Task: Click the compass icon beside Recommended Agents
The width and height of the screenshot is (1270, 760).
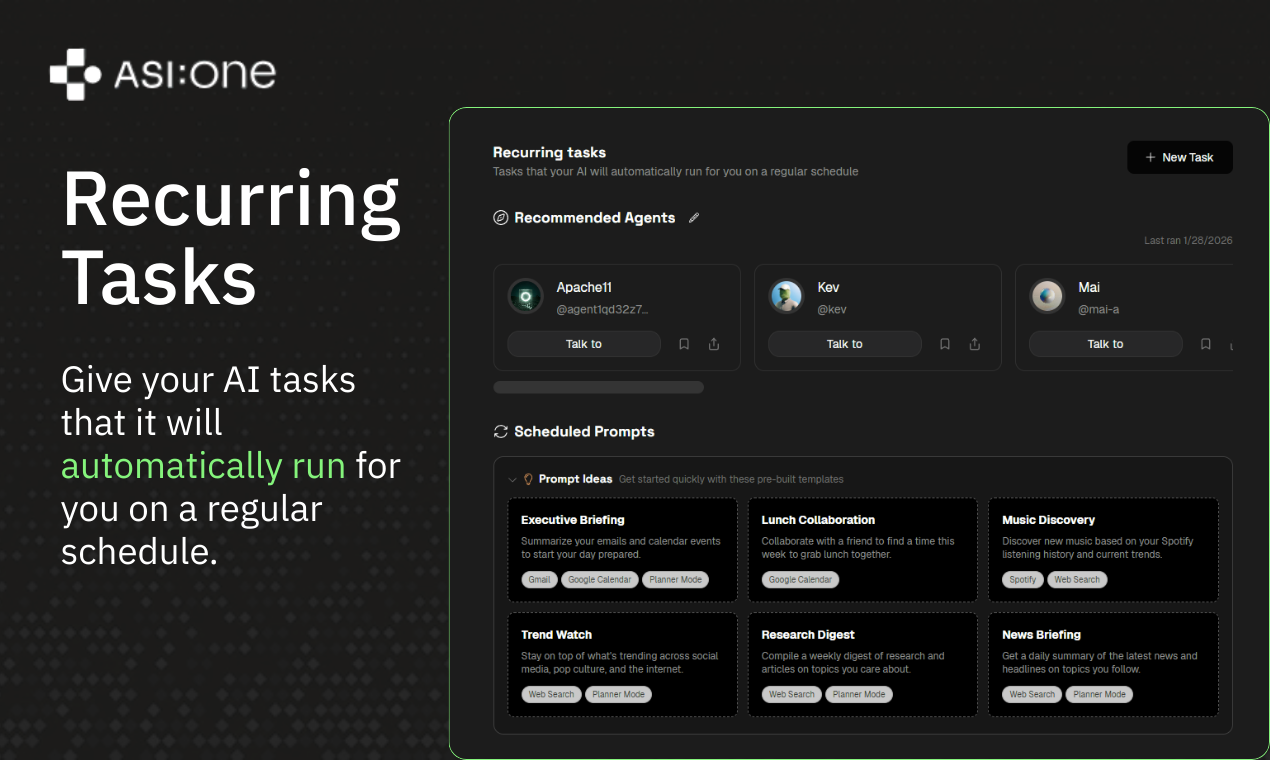Action: (x=501, y=218)
